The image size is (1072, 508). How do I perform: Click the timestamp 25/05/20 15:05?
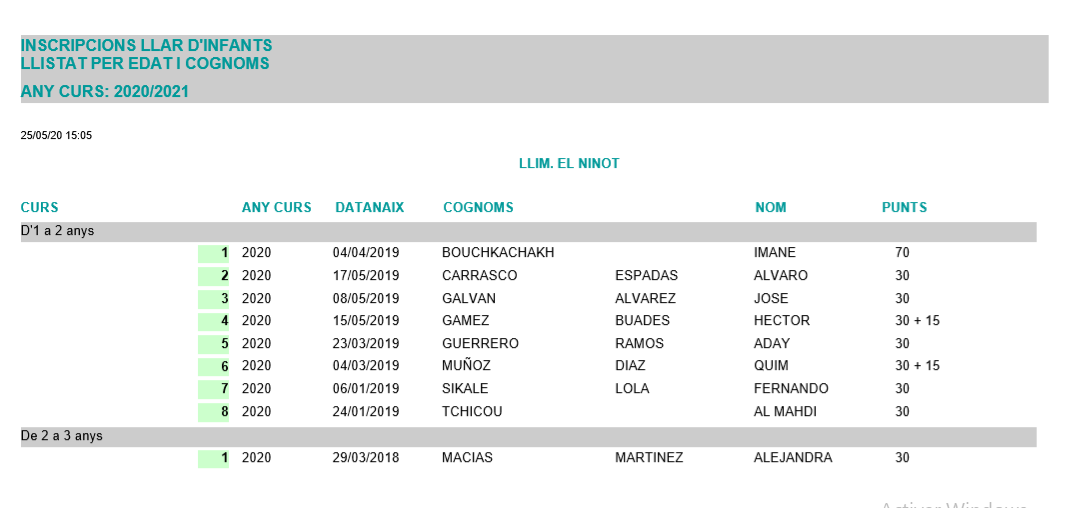tap(56, 135)
